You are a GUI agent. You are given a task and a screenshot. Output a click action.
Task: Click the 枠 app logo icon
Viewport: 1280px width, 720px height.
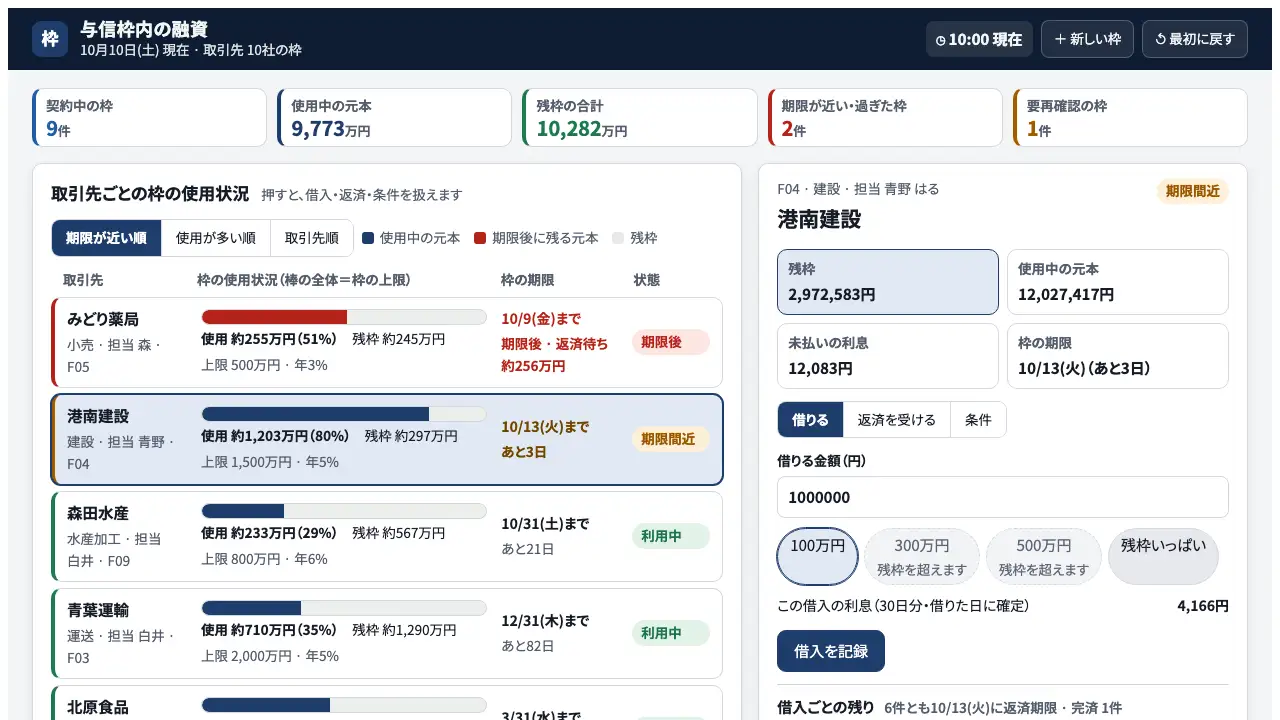[50, 39]
